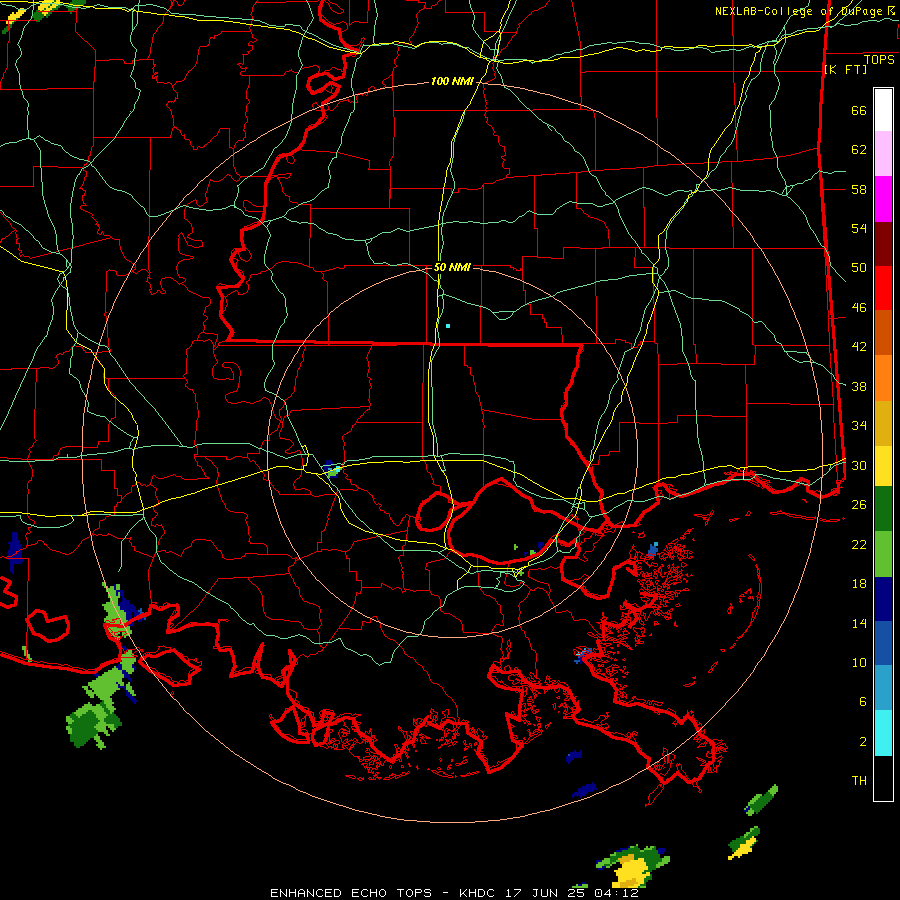Click the bright red 46-50 legend swatch
900x900 pixels.
coord(883,288)
